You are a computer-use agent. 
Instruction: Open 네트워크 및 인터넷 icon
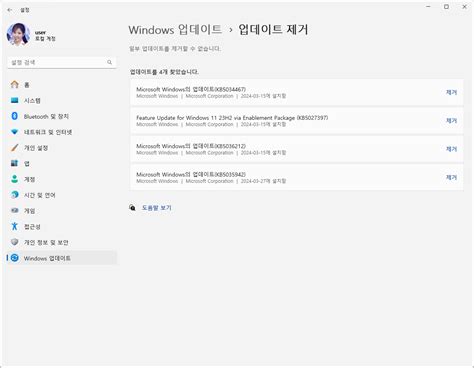coord(14,132)
